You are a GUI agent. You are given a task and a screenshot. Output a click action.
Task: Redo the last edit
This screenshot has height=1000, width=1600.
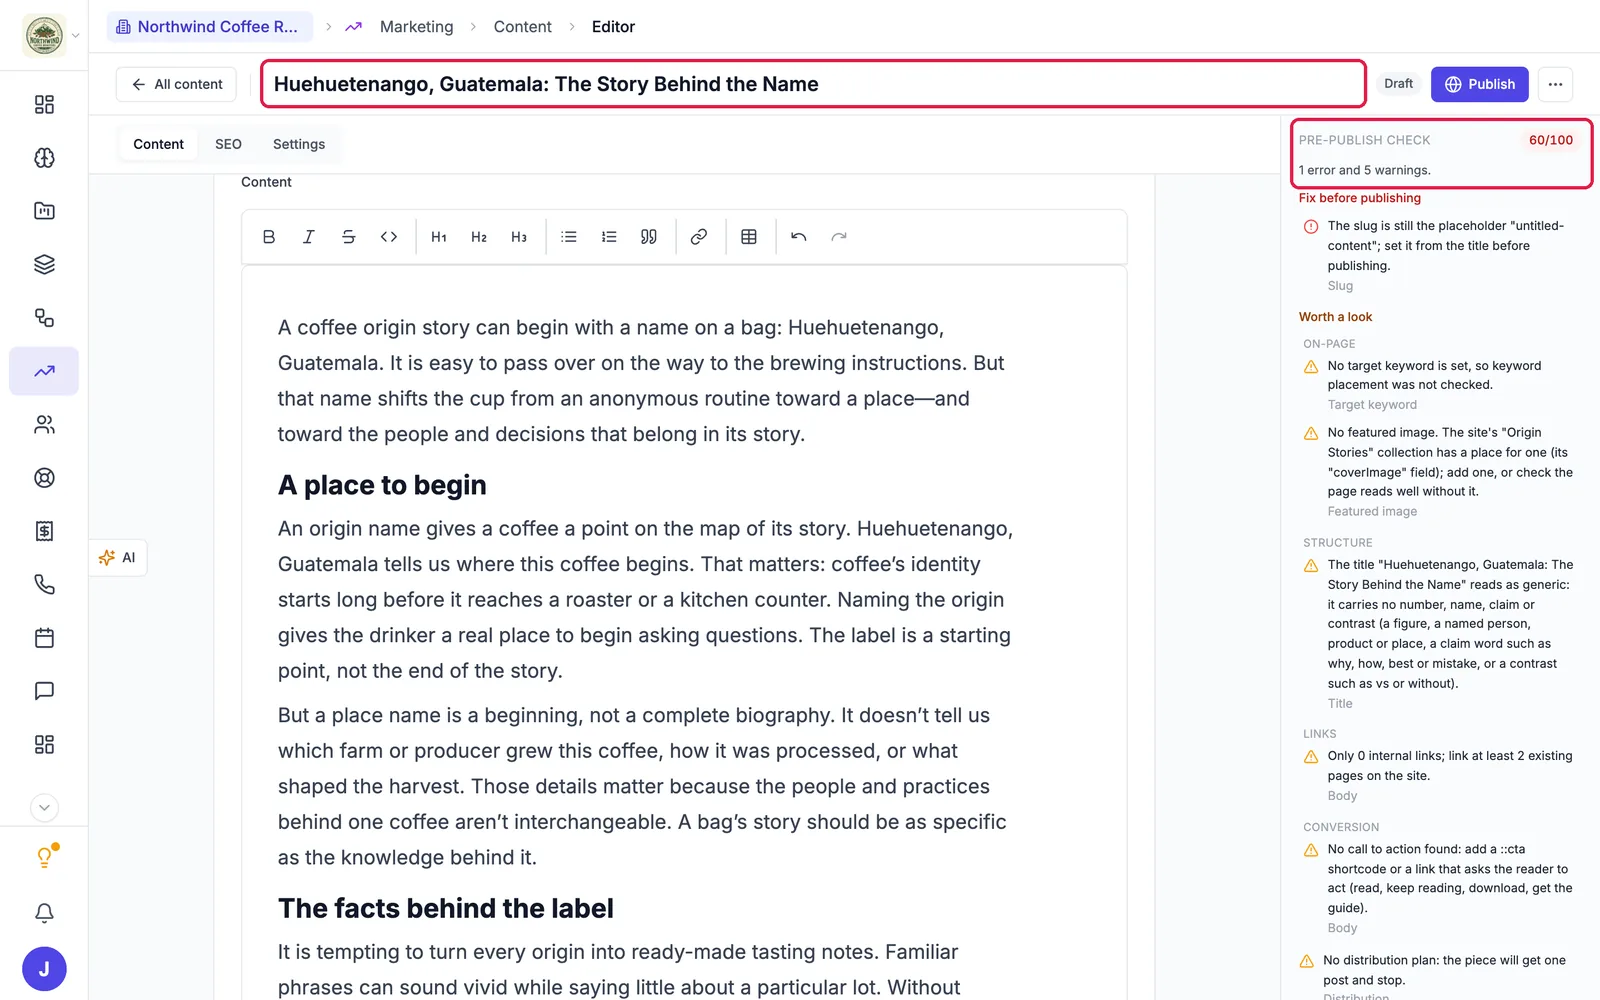coord(839,237)
